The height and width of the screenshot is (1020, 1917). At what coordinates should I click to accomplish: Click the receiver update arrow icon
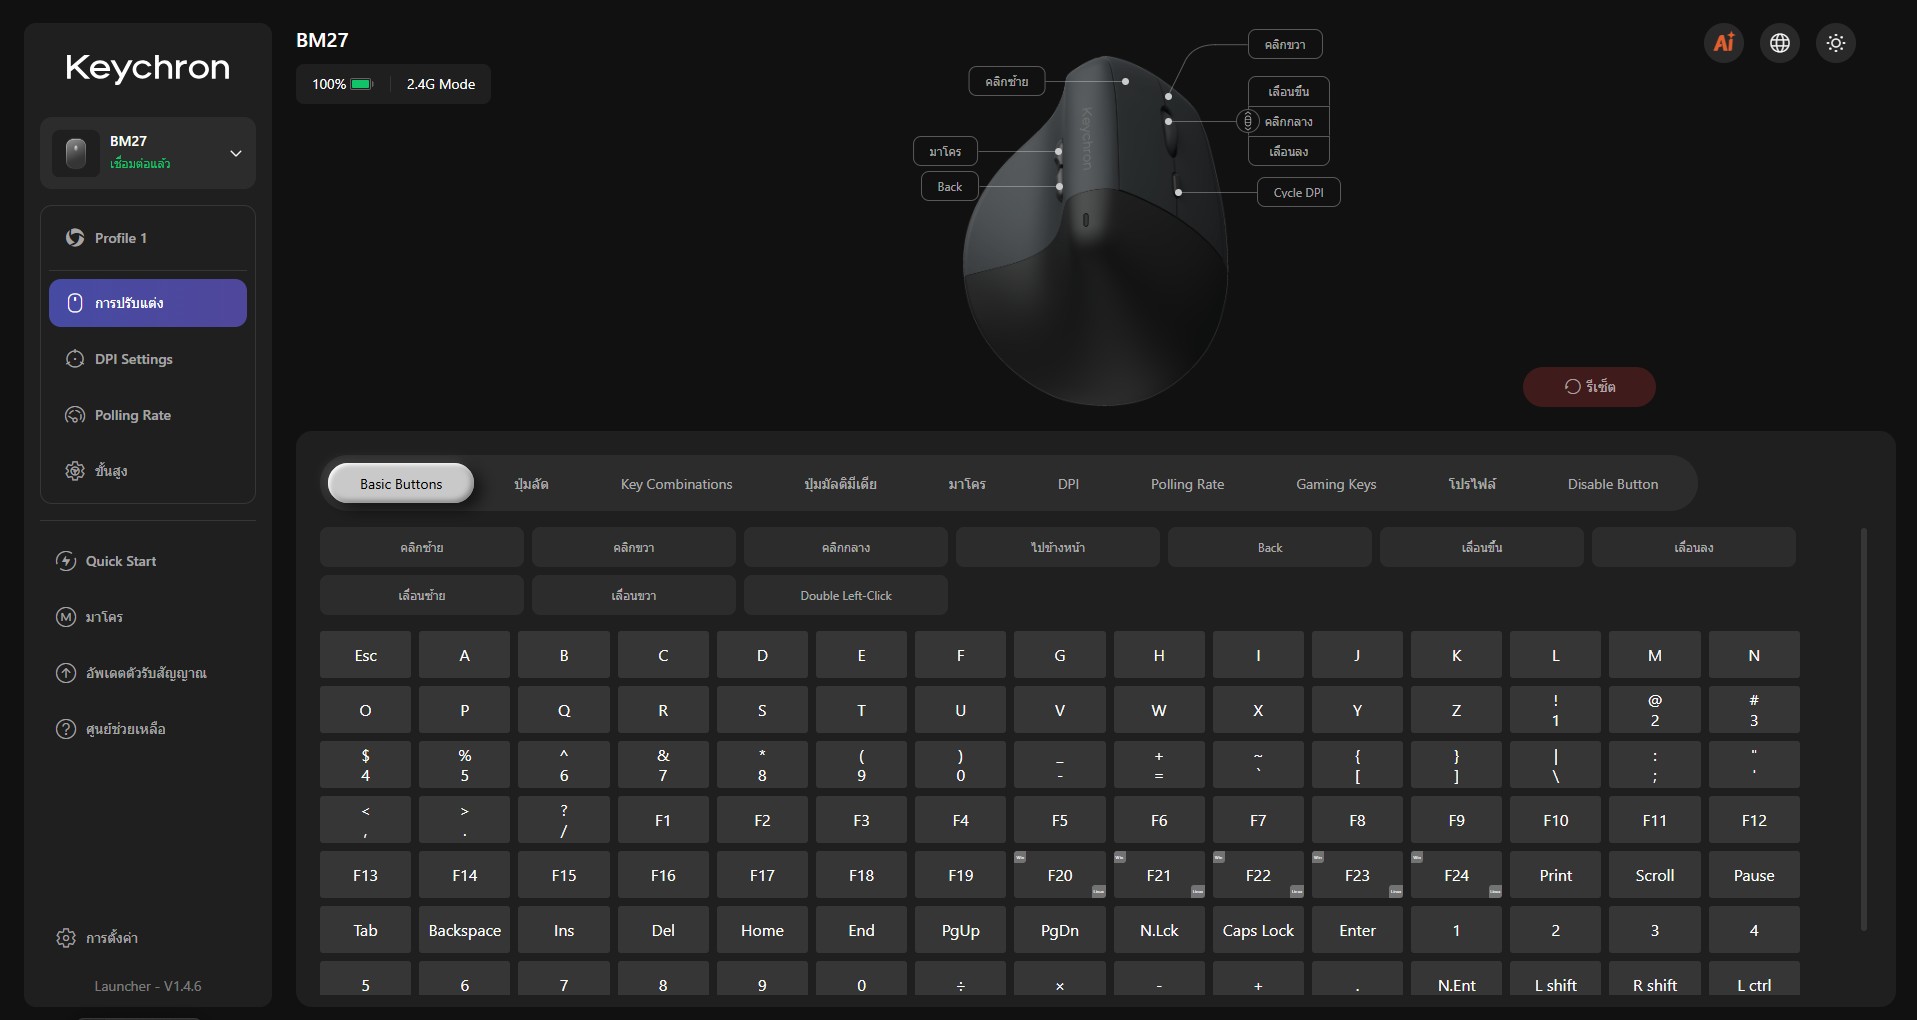(x=66, y=673)
